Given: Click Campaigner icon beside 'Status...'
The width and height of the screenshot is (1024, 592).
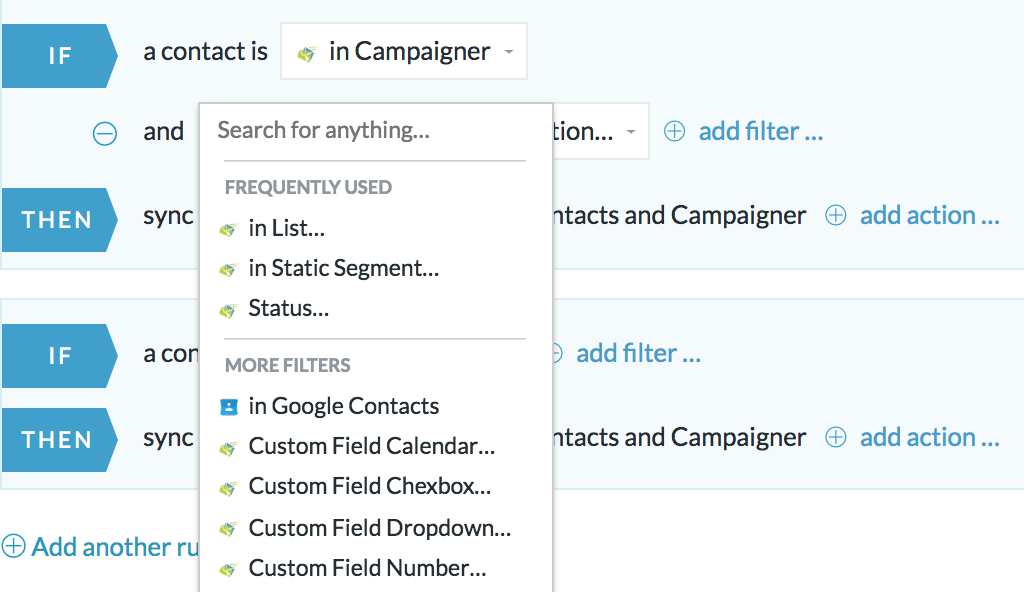Looking at the screenshot, I should (228, 311).
